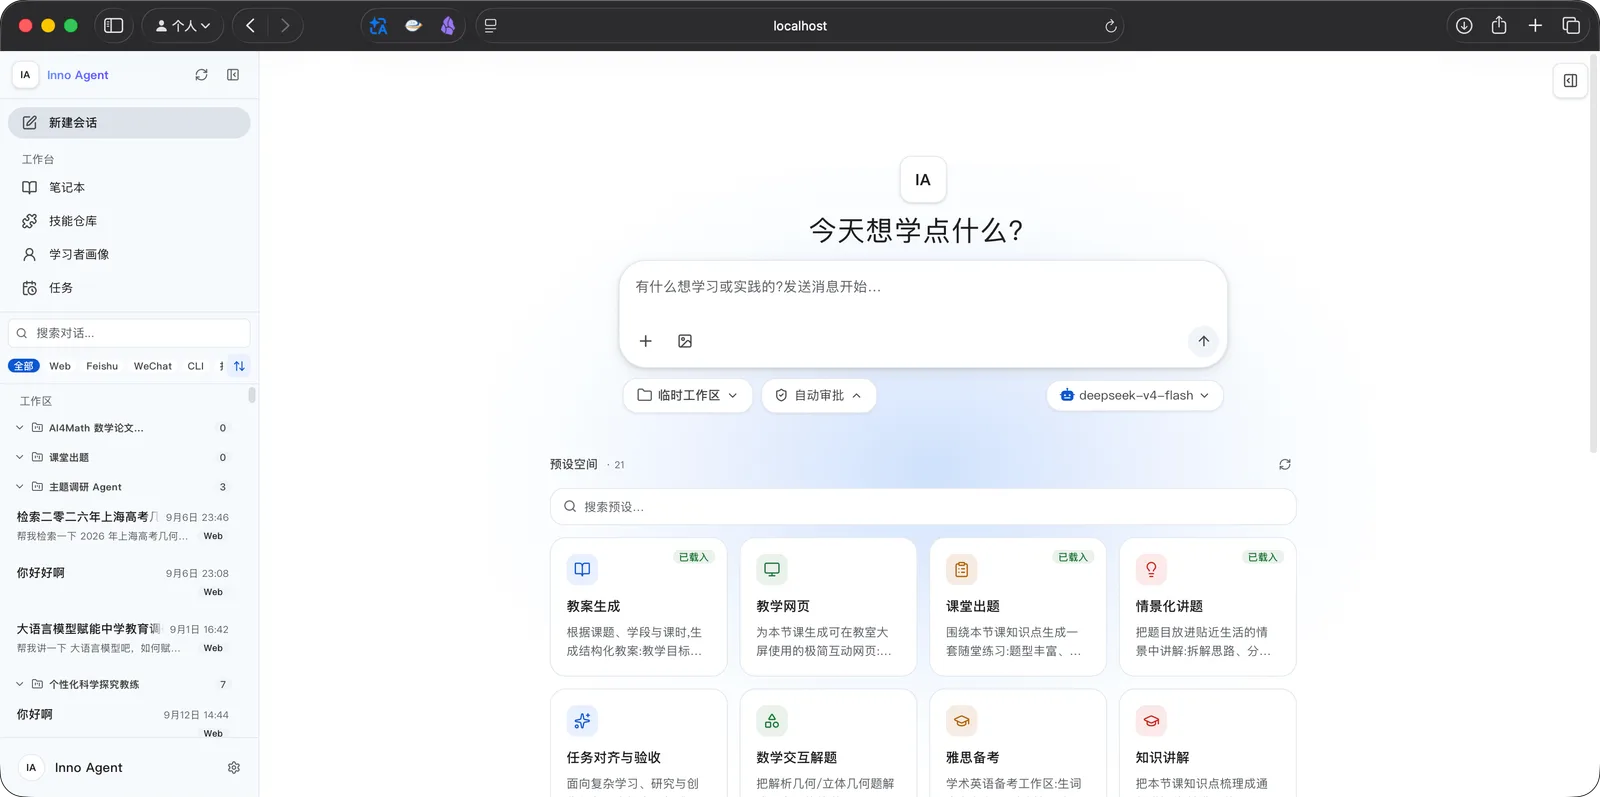Viewport: 1600px width, 797px height.
Task: Collapse the 个性化科学探究教练 workspace folder
Action: coord(19,684)
